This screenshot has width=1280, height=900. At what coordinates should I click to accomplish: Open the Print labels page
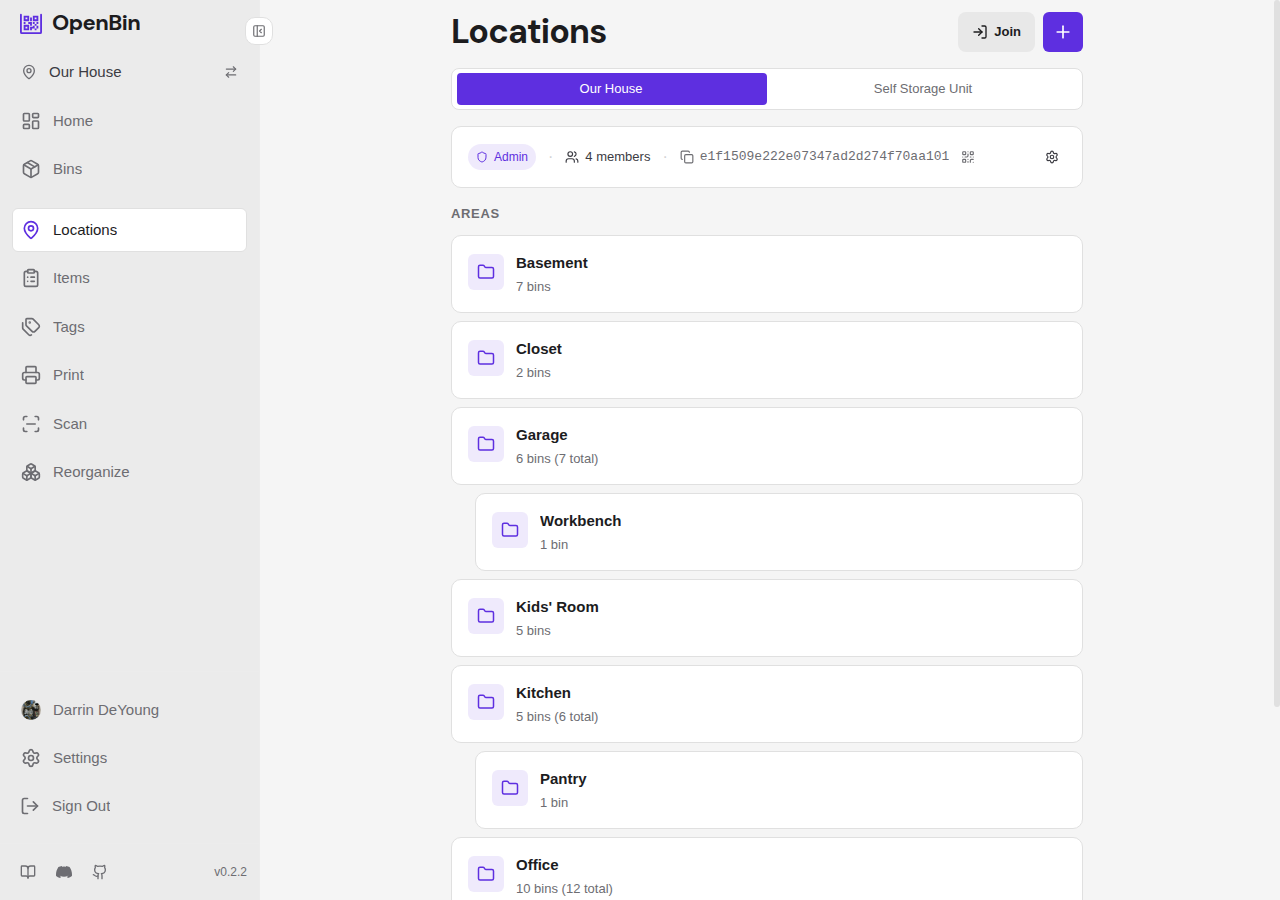click(x=67, y=374)
